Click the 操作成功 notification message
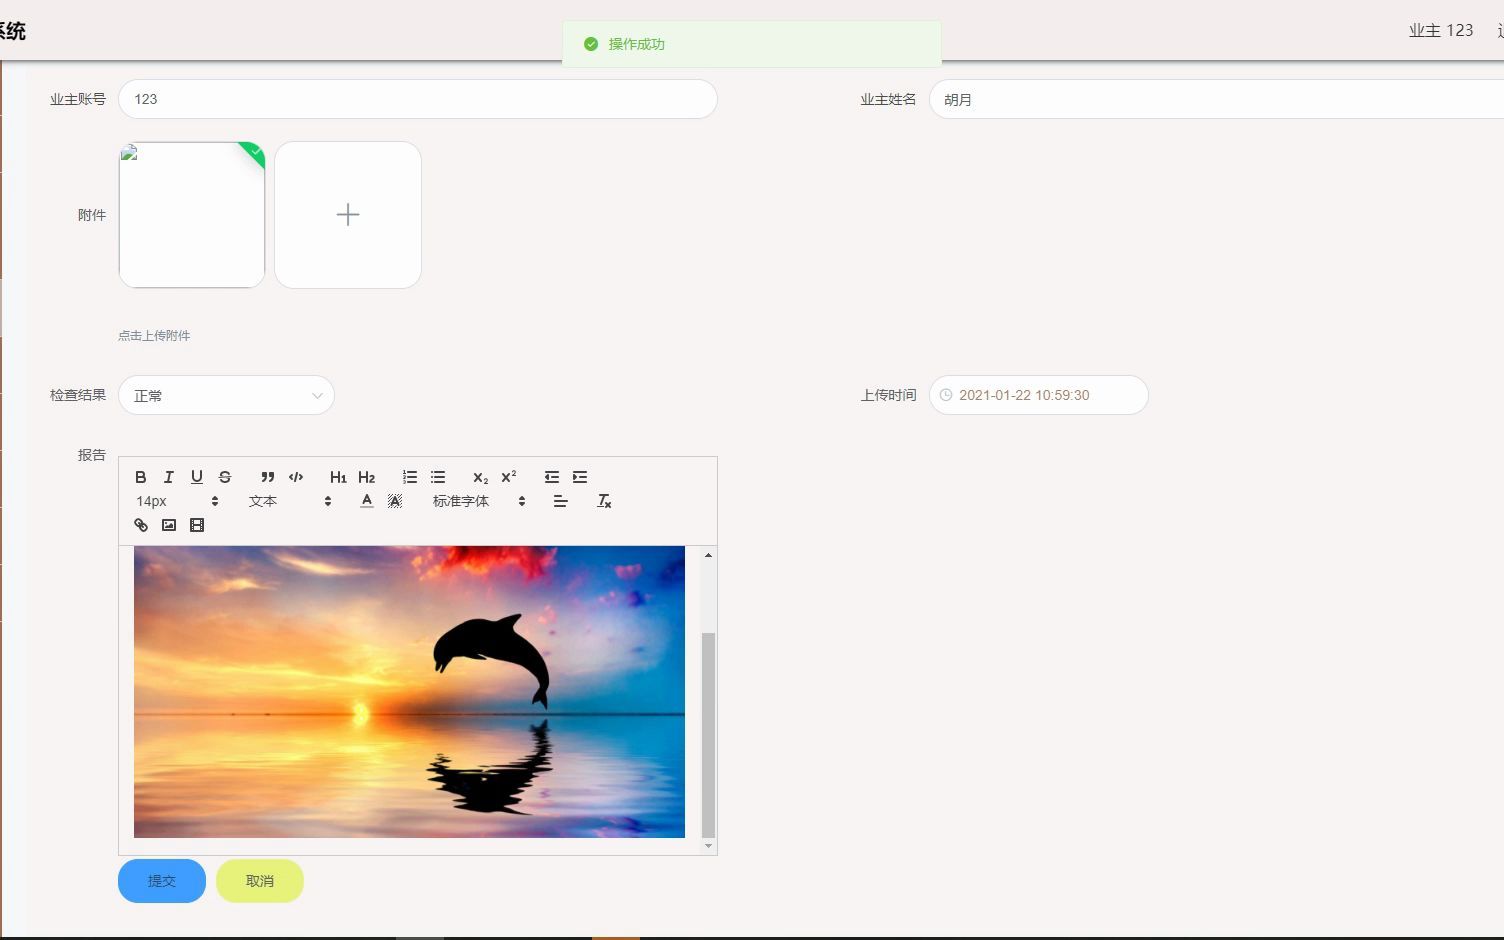 637,44
